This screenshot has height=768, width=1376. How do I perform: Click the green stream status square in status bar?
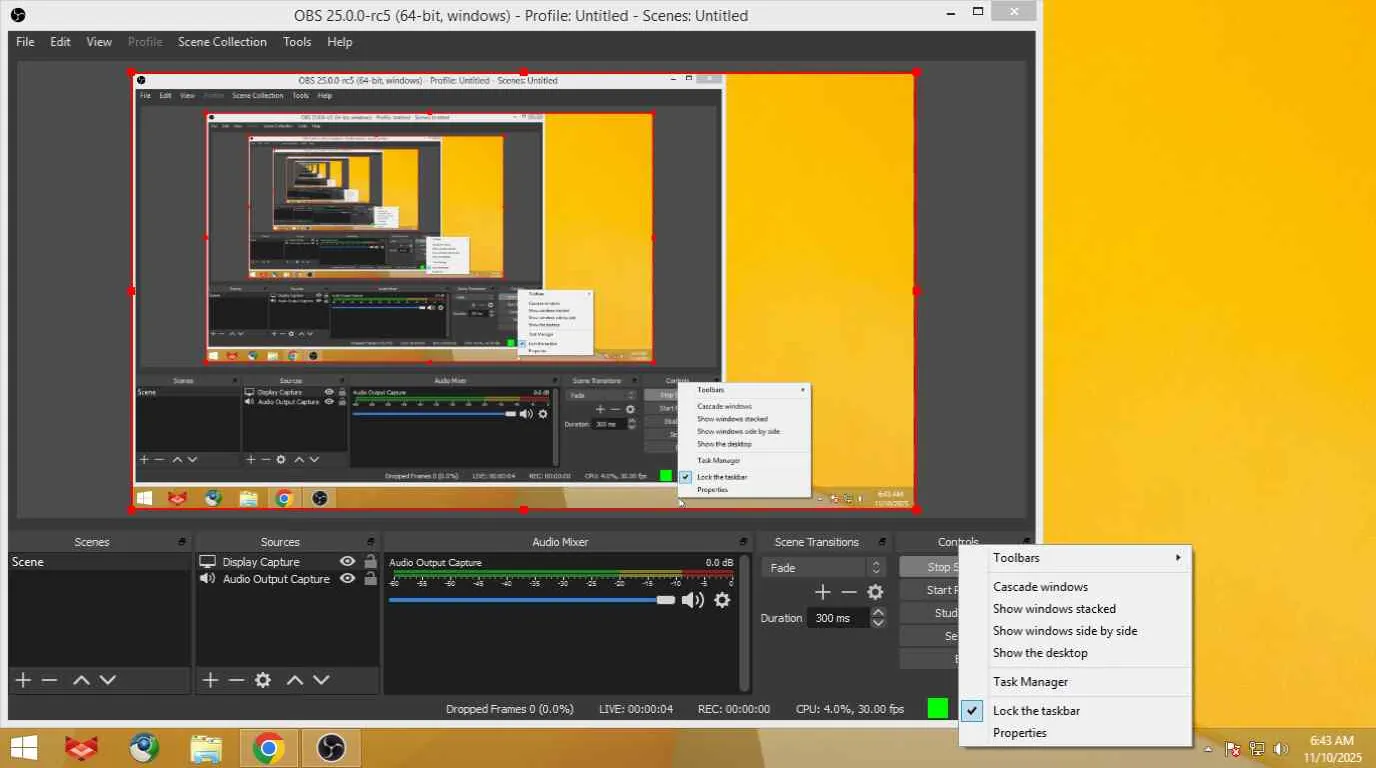click(937, 708)
